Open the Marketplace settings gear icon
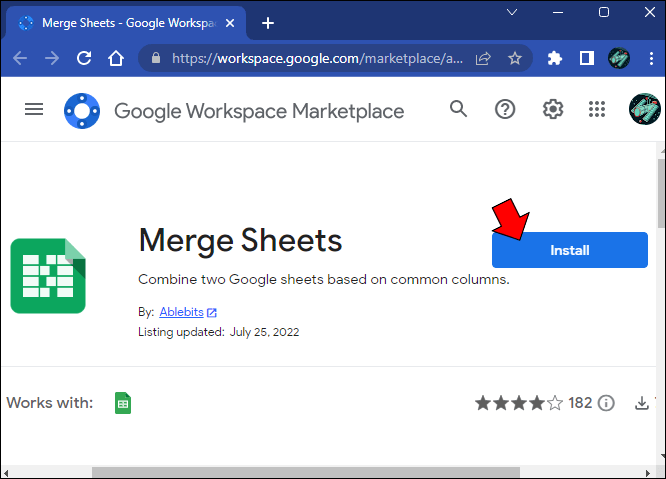The image size is (666, 479). click(552, 109)
